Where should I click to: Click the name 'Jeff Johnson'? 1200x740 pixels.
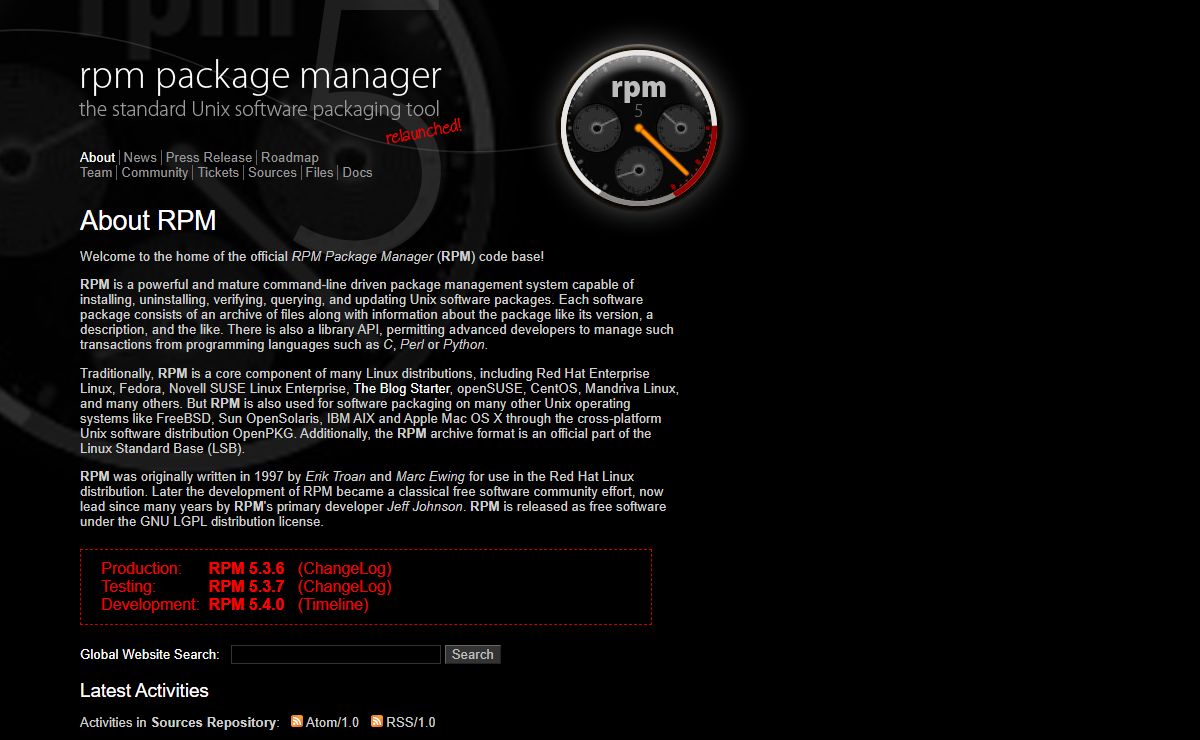[425, 507]
